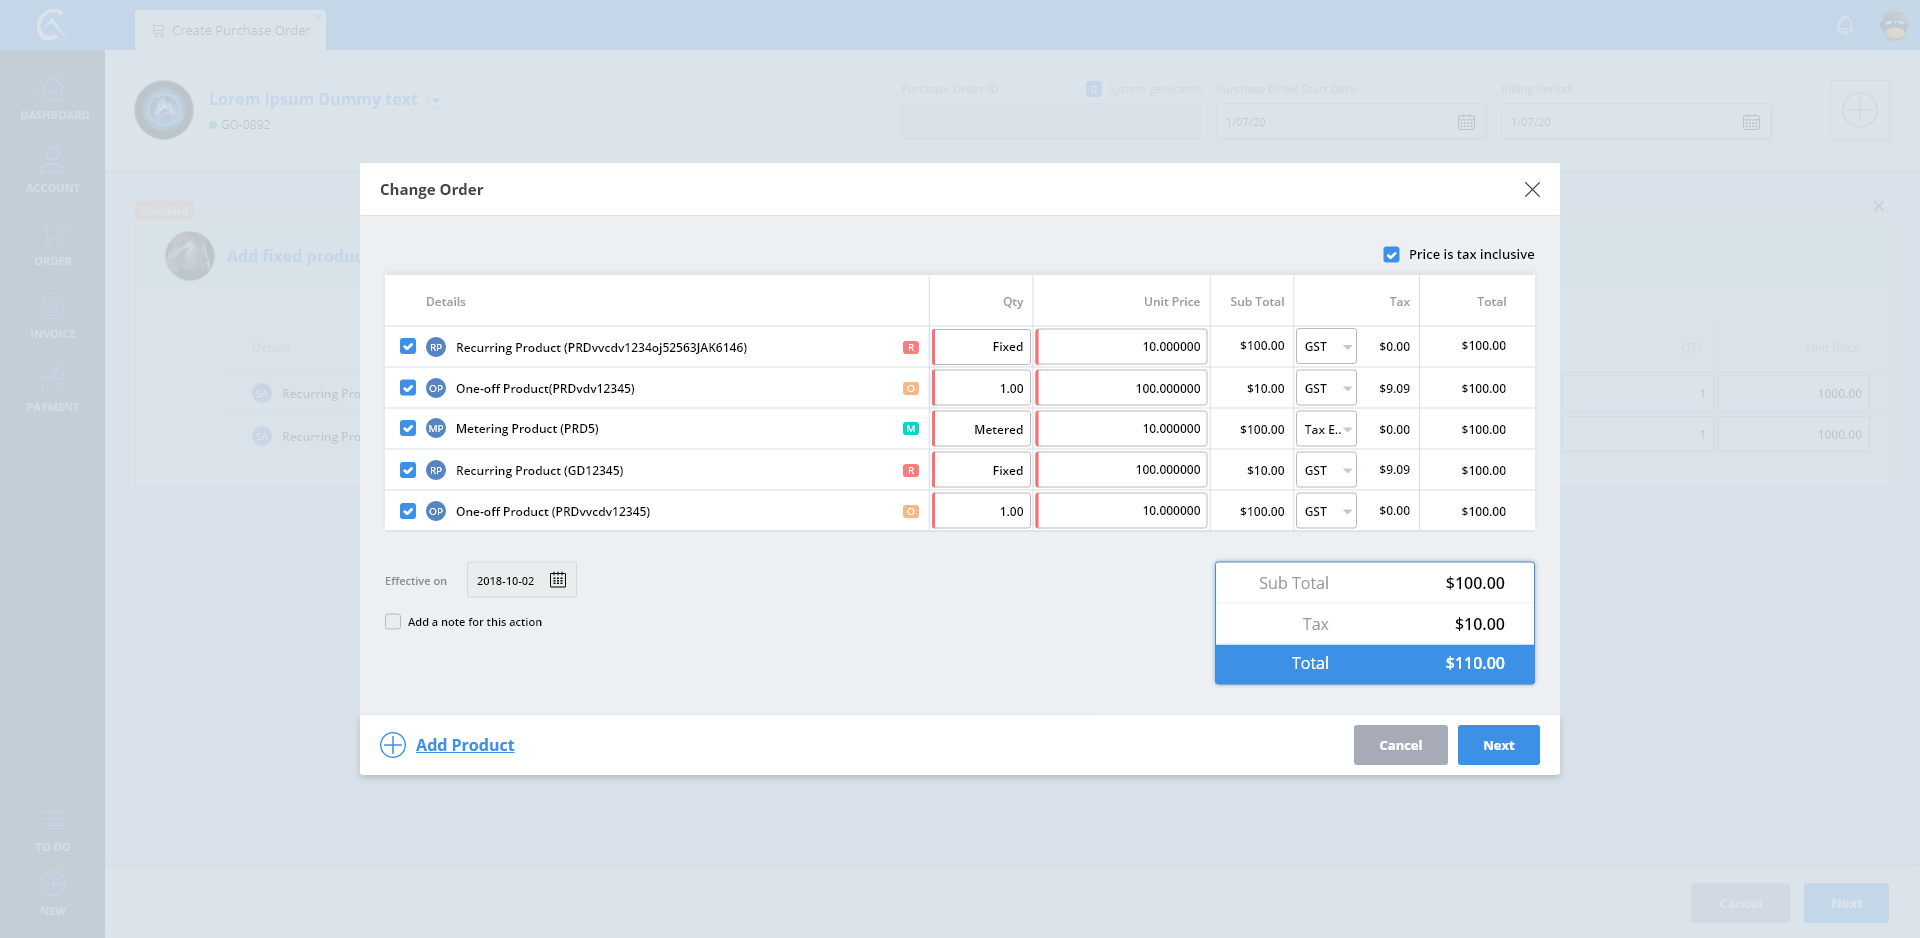
Task: Click the green M badge on Metering Product row
Action: pos(911,429)
